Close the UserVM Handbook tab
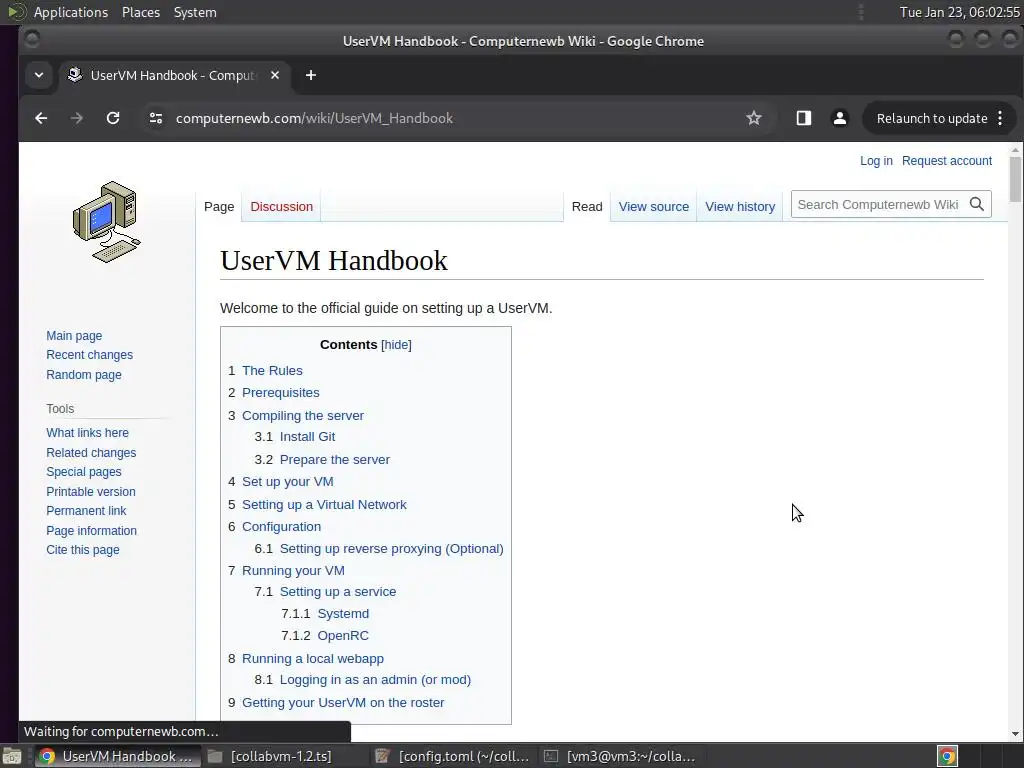This screenshot has height=768, width=1024. (x=275, y=75)
